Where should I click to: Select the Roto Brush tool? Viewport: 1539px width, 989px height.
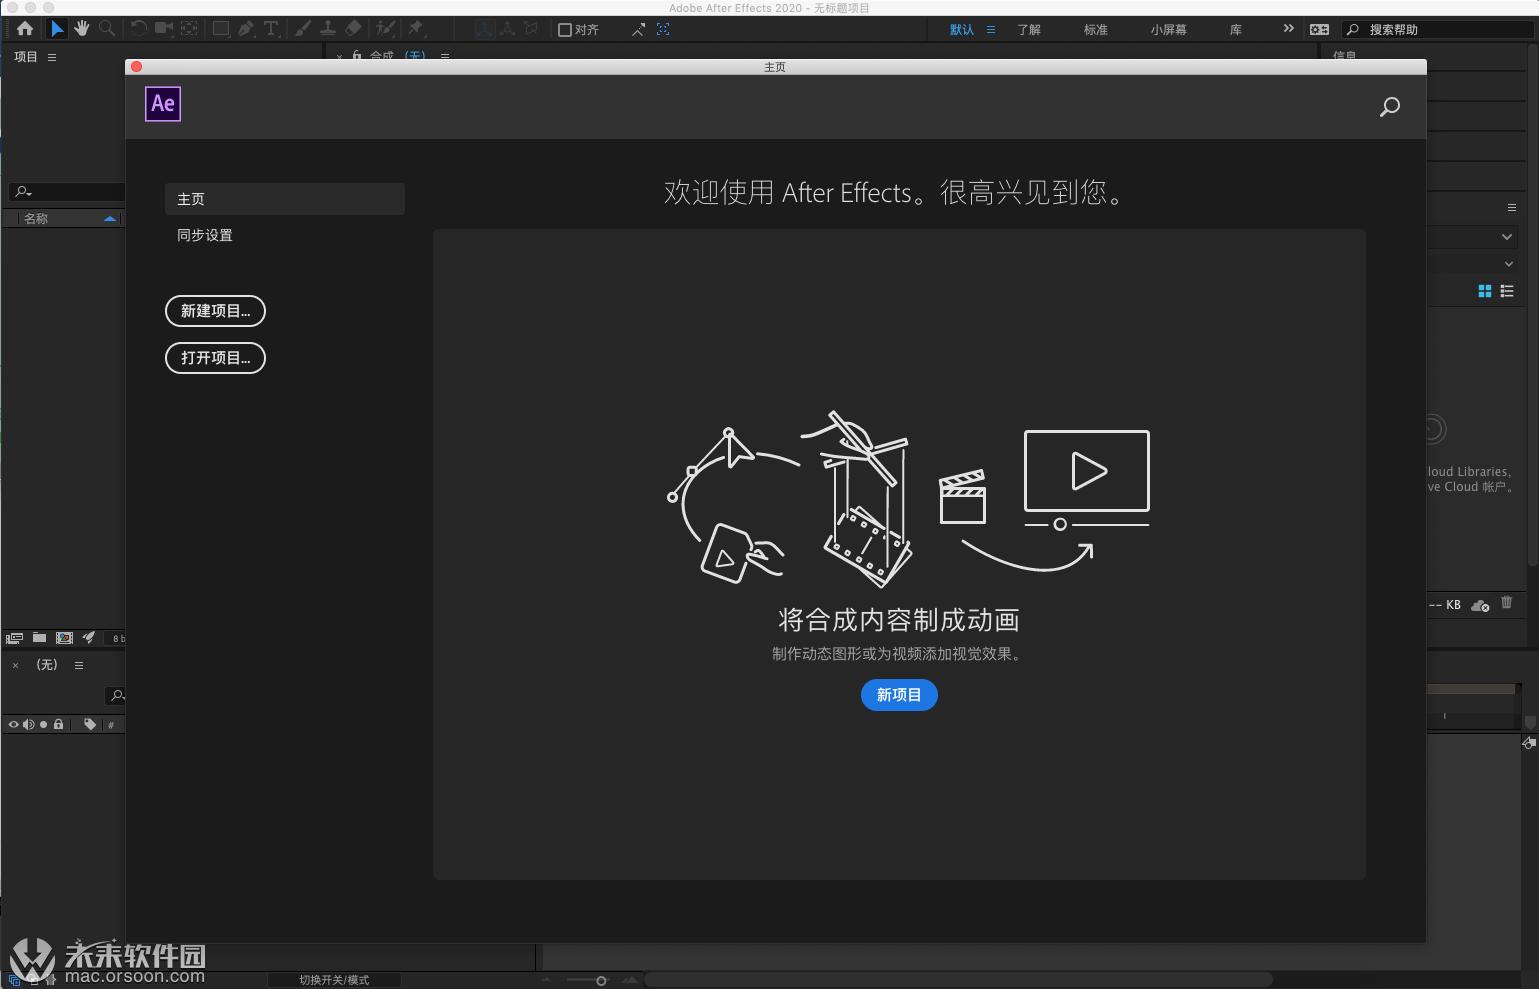(x=385, y=29)
